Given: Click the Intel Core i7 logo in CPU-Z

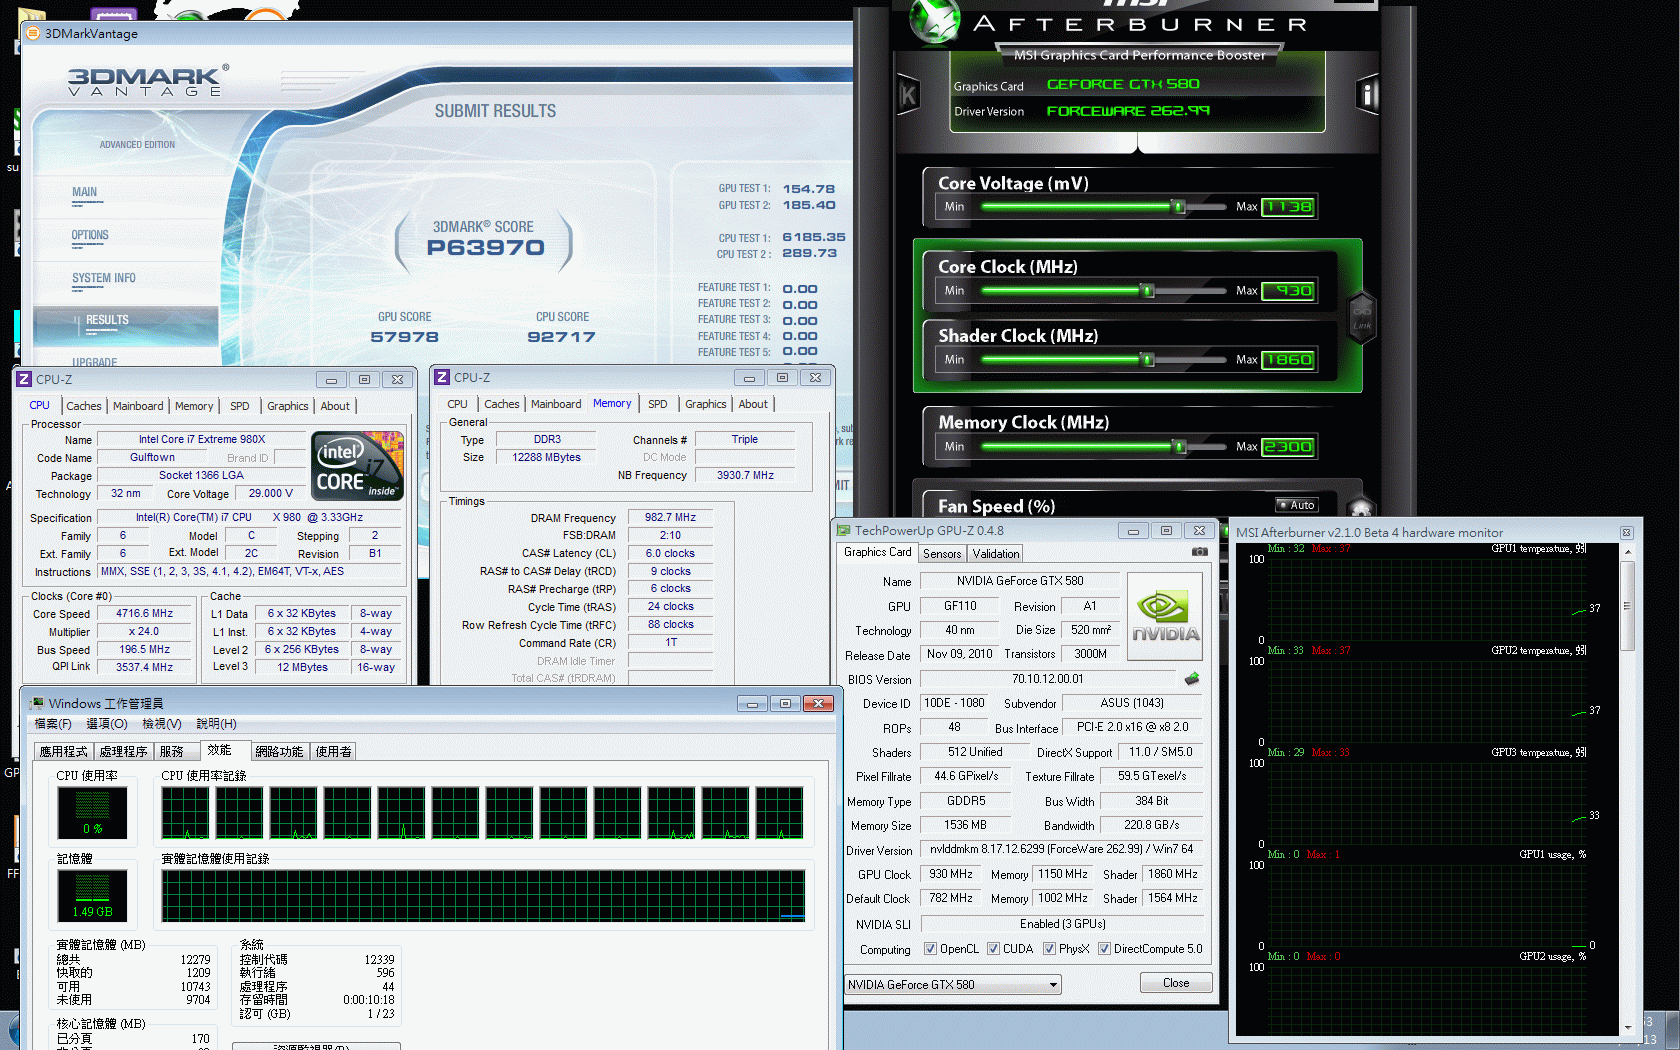Looking at the screenshot, I should pos(357,466).
